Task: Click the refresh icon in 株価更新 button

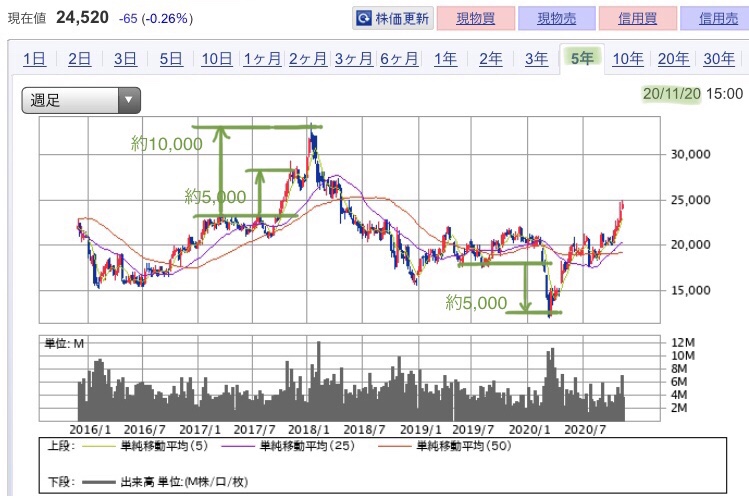Action: point(364,19)
